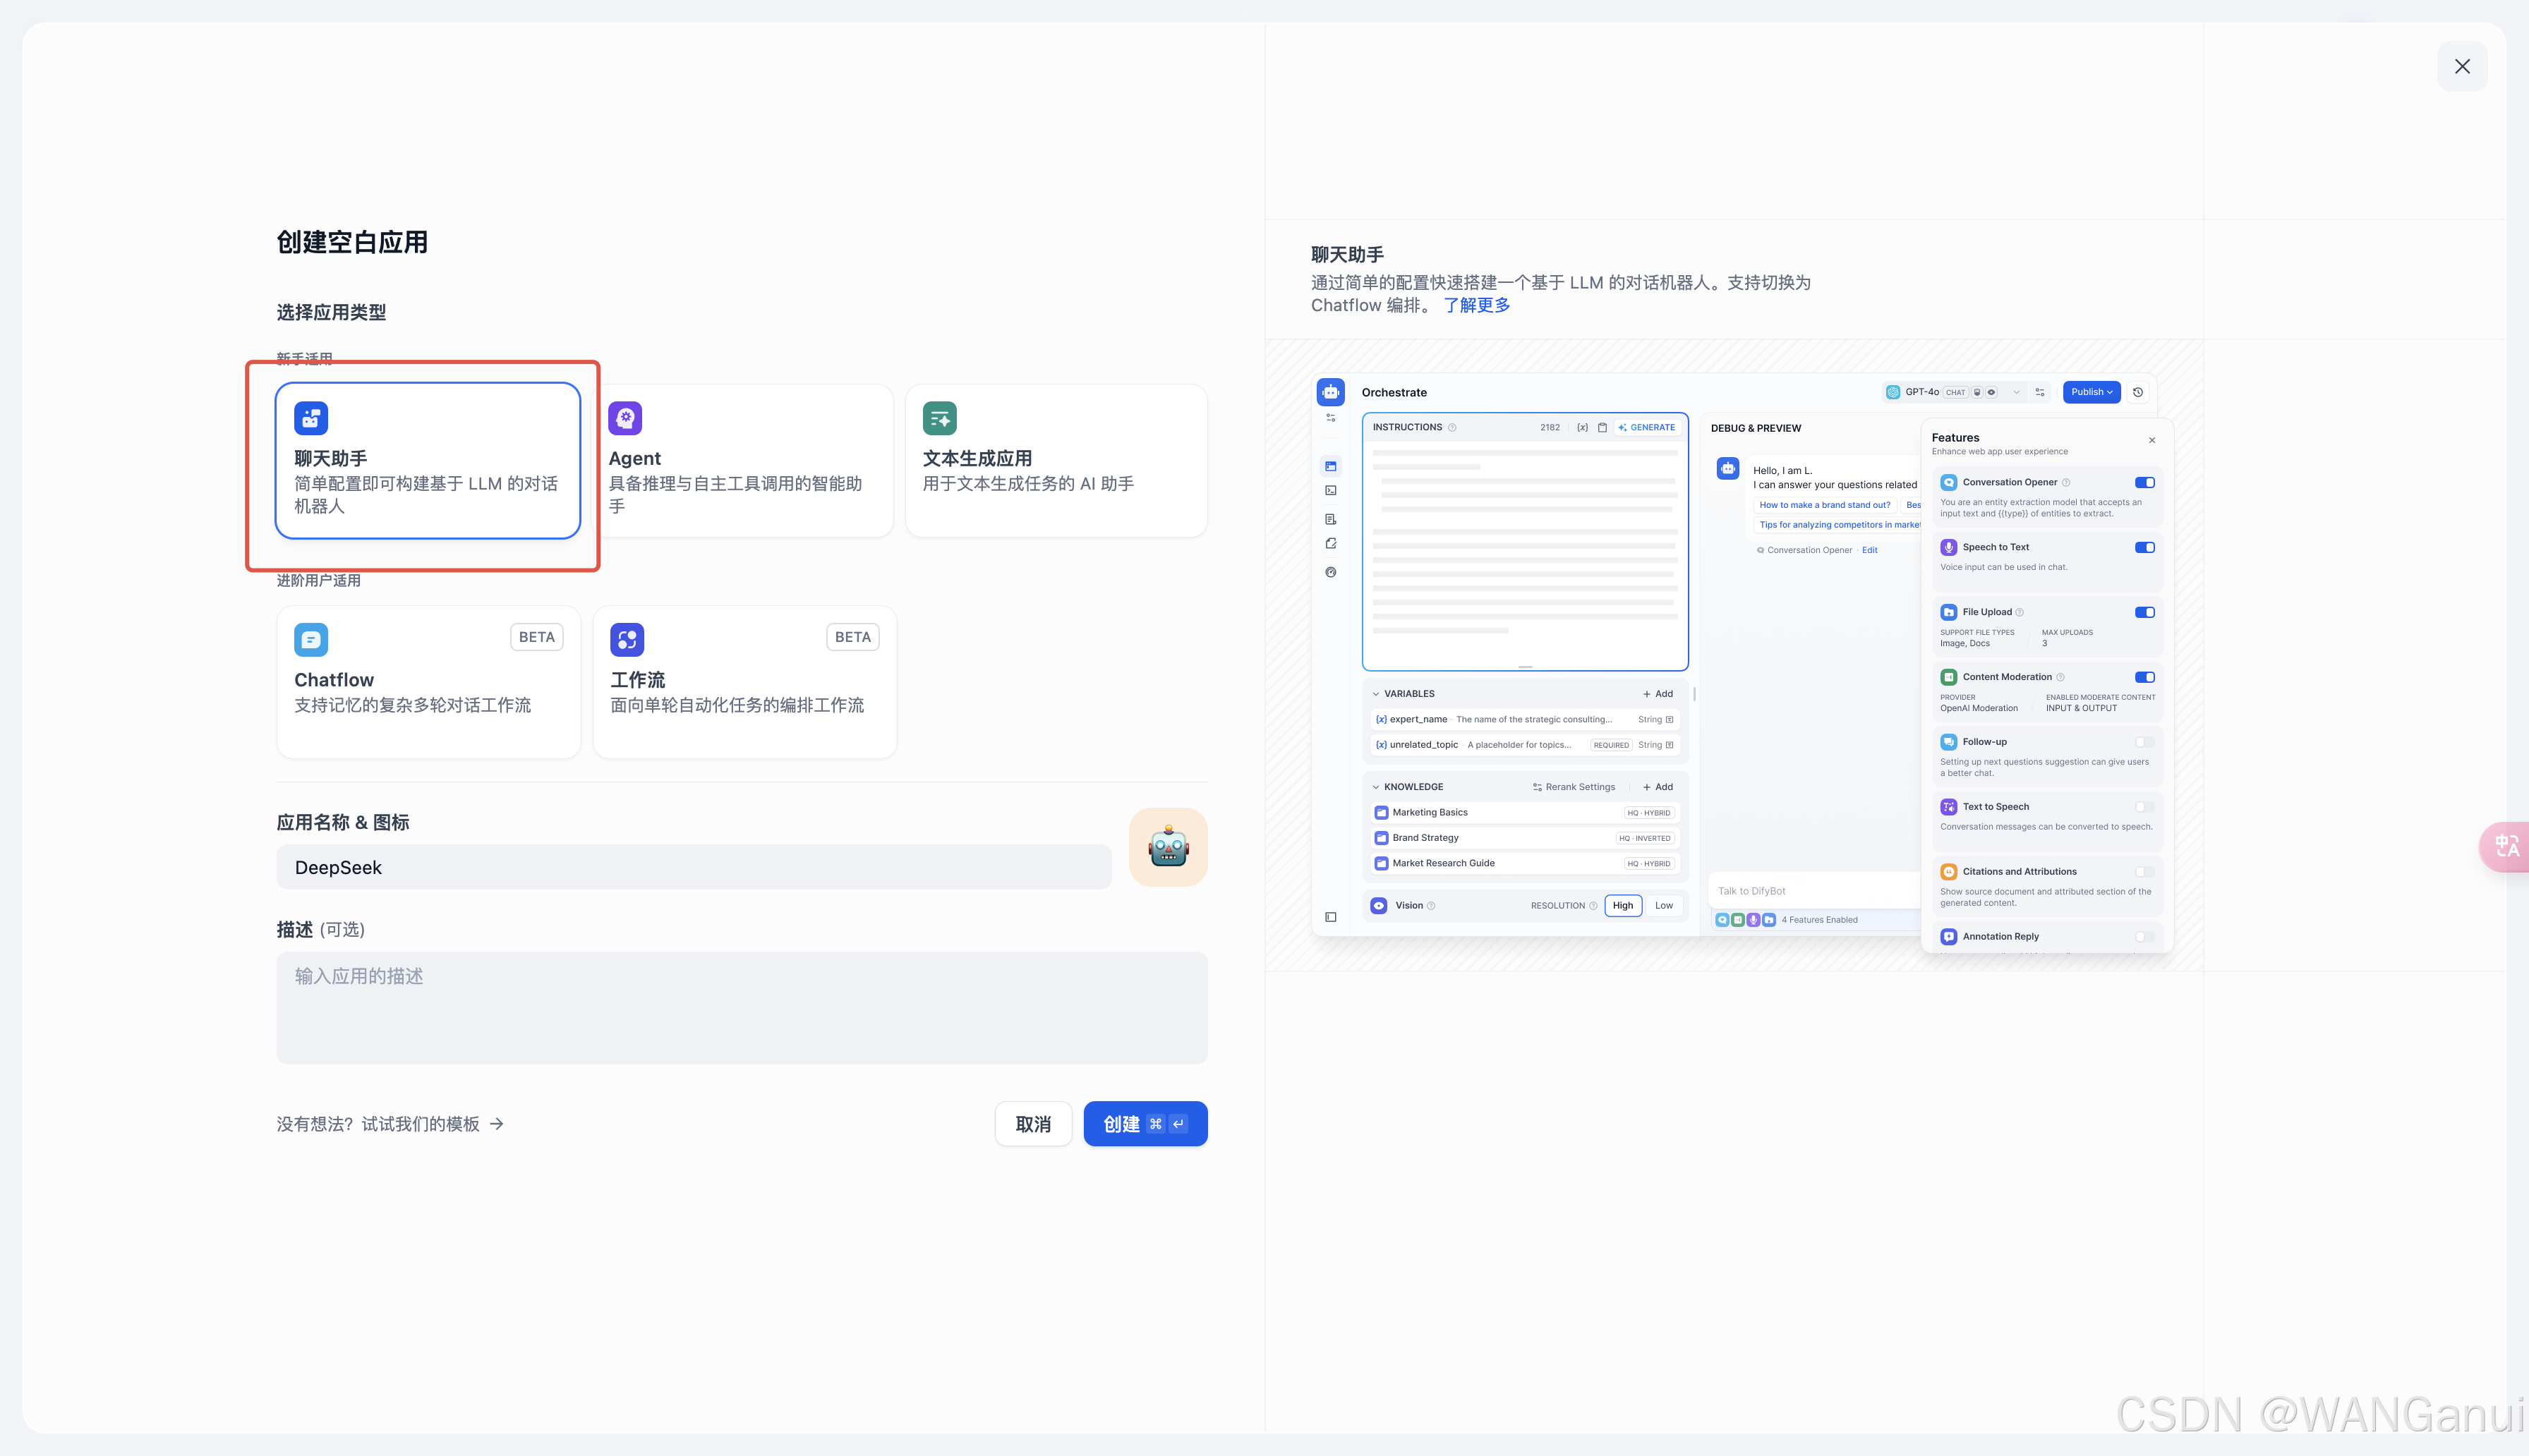This screenshot has width=2529, height=1456.
Task: Collapse the VARIABLES section
Action: [x=1376, y=694]
